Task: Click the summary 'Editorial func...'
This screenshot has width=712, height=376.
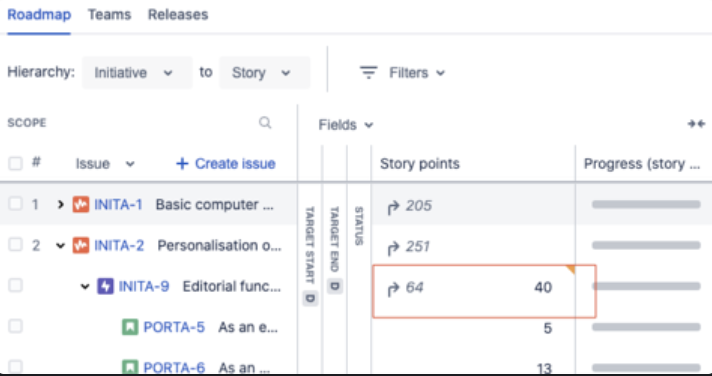Action: 232,287
